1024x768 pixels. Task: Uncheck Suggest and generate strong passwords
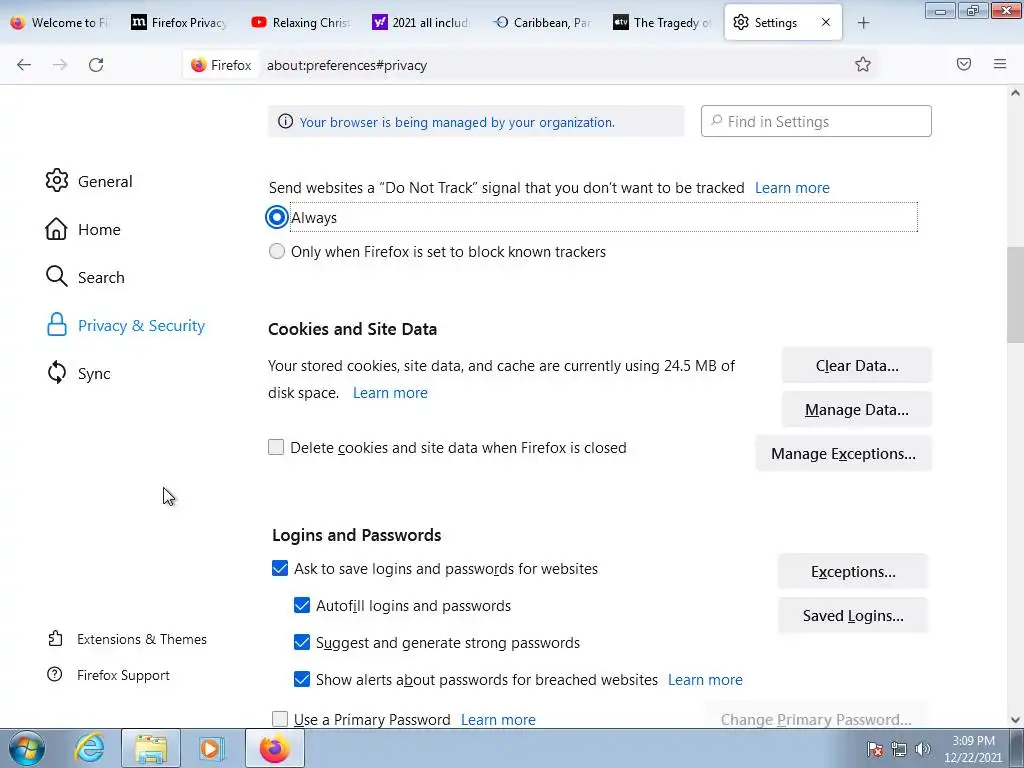[302, 643]
